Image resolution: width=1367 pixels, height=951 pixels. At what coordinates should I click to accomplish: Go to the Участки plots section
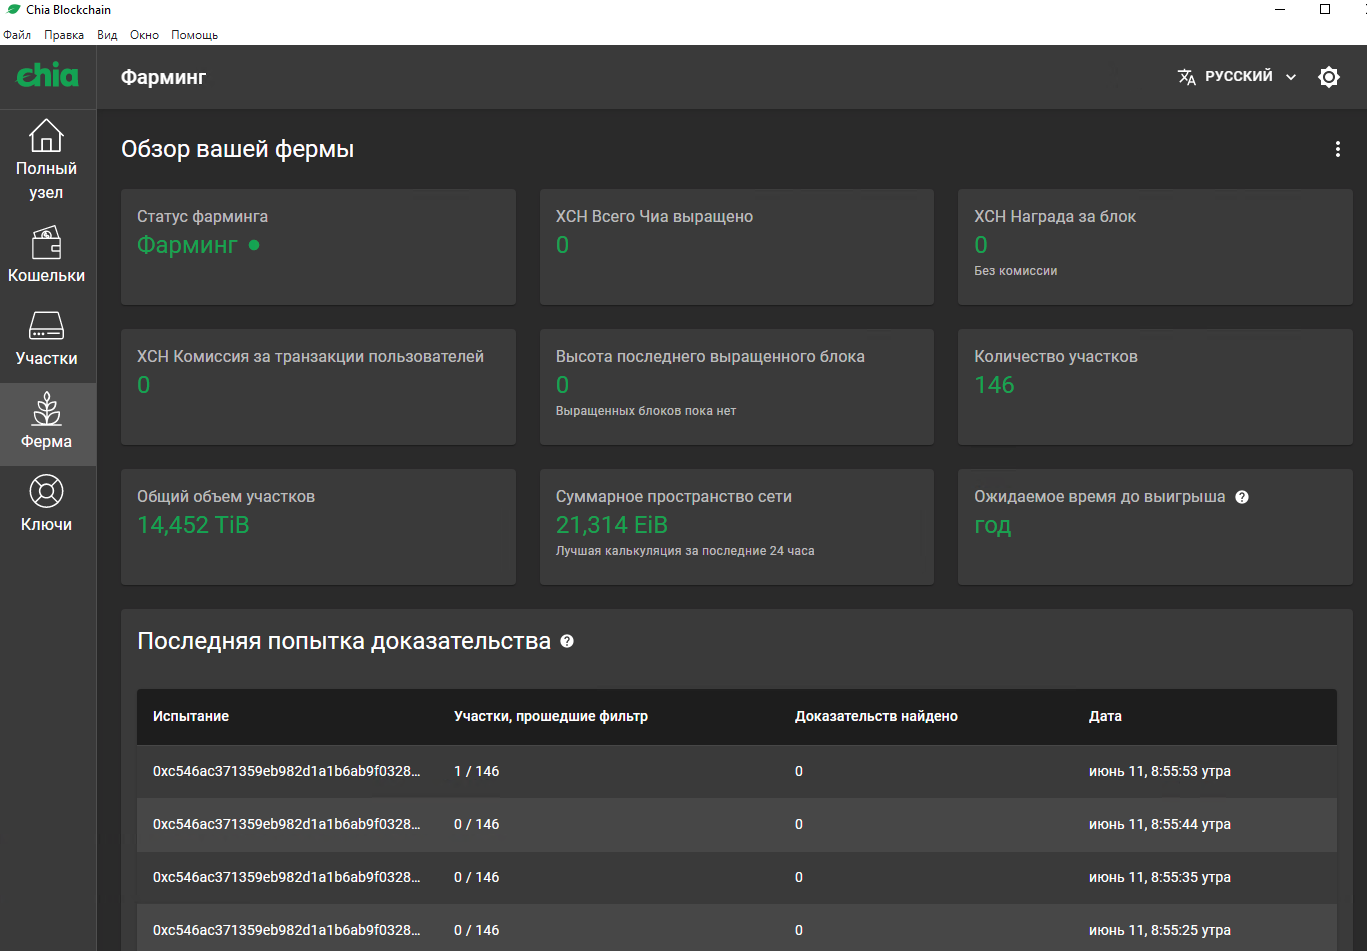click(47, 338)
